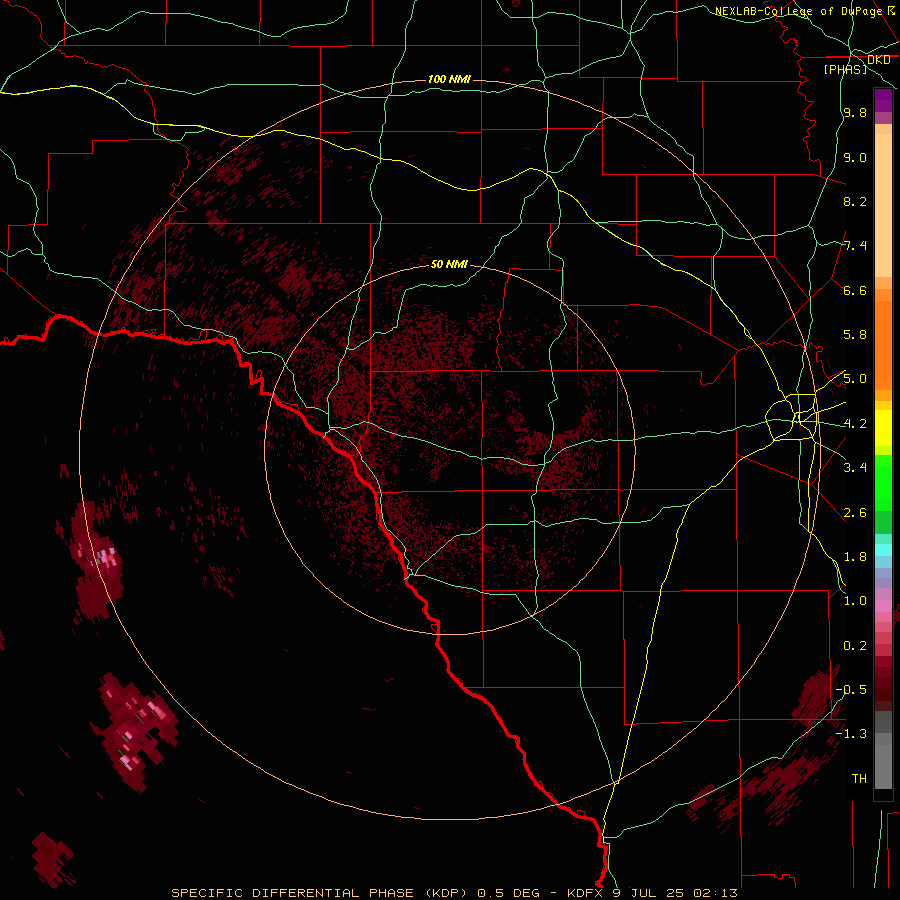Screen dimensions: 900x900
Task: Select the 9.0 value on the KDP scale
Action: tap(855, 157)
